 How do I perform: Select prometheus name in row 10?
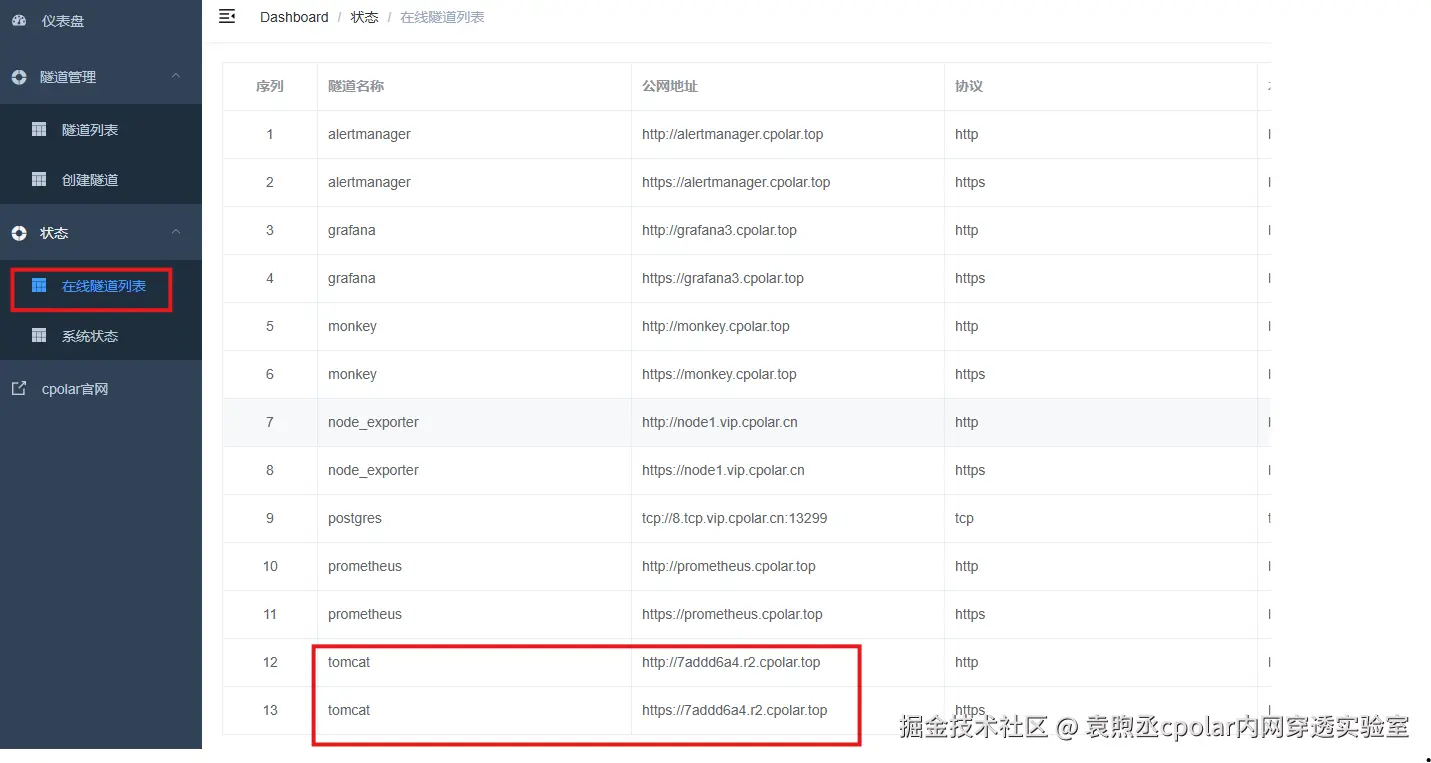365,566
